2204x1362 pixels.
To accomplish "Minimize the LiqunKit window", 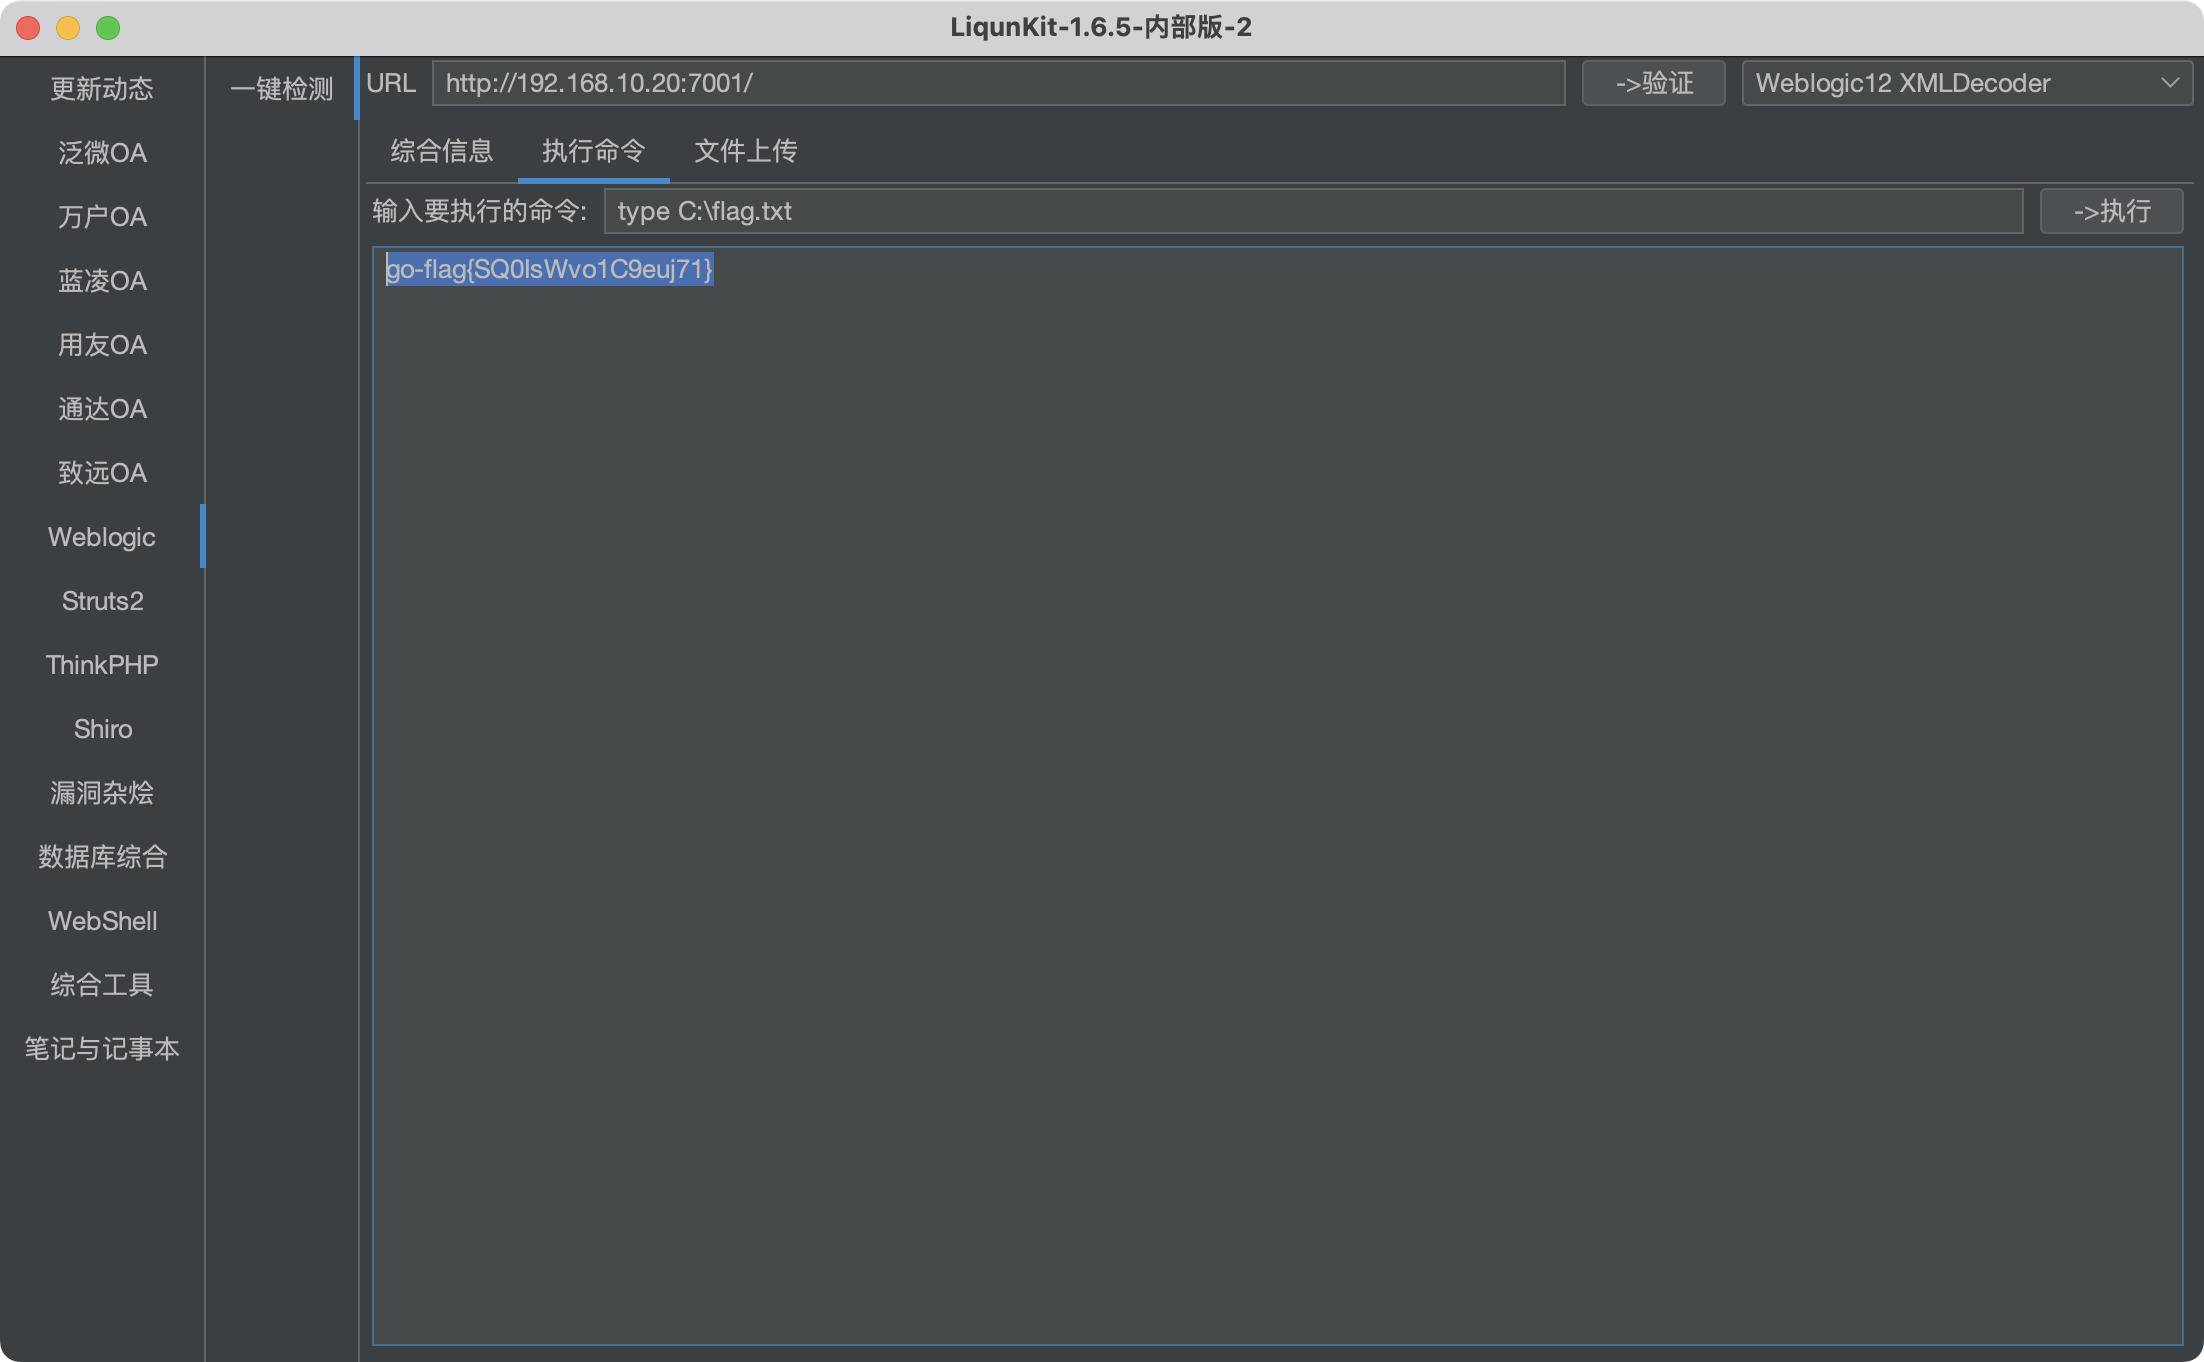I will [68, 27].
